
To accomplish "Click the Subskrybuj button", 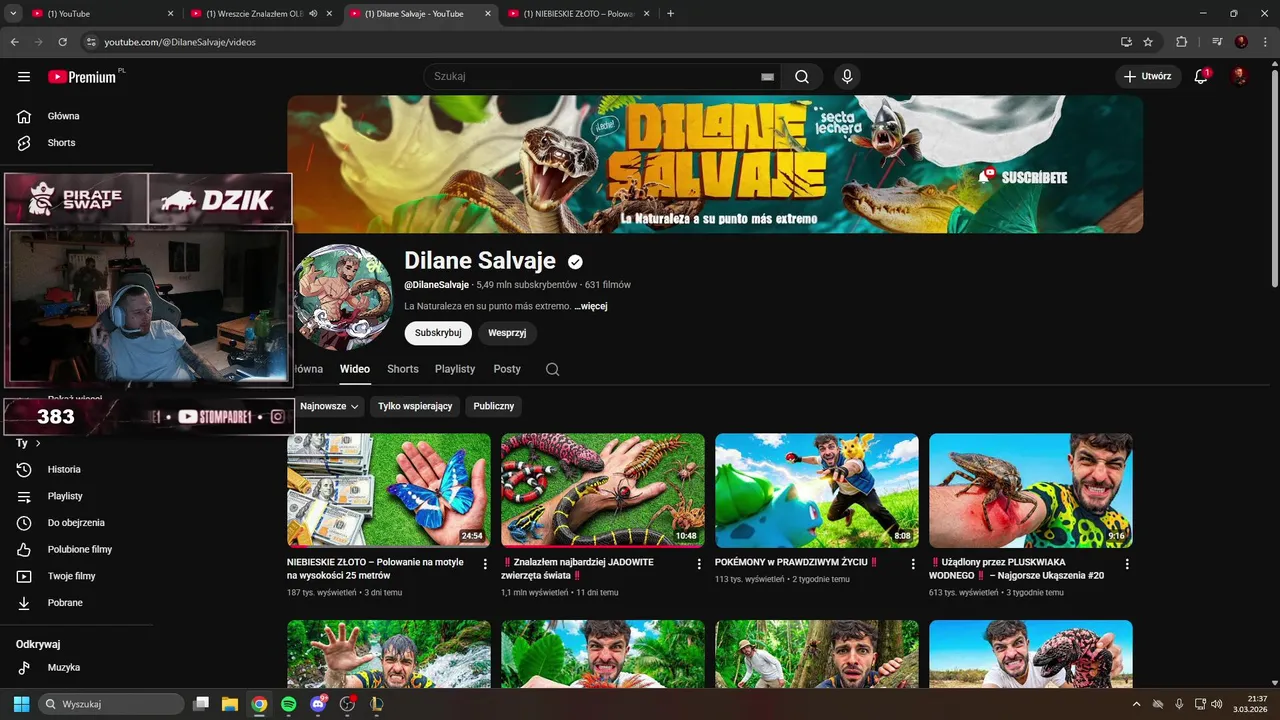I will click(438, 333).
